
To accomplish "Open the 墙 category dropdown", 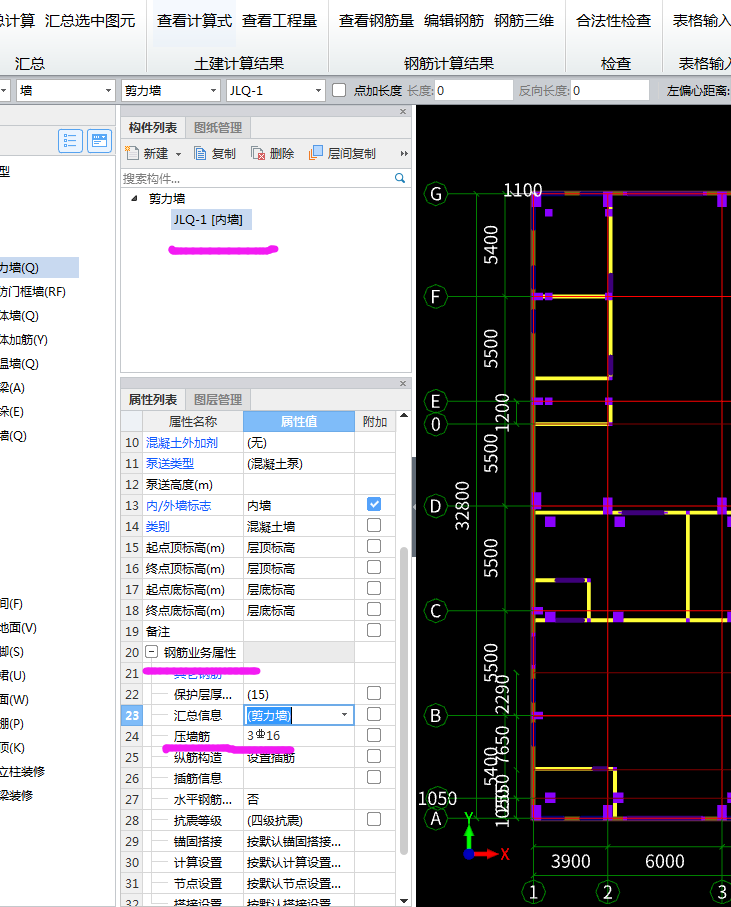I will (108, 91).
